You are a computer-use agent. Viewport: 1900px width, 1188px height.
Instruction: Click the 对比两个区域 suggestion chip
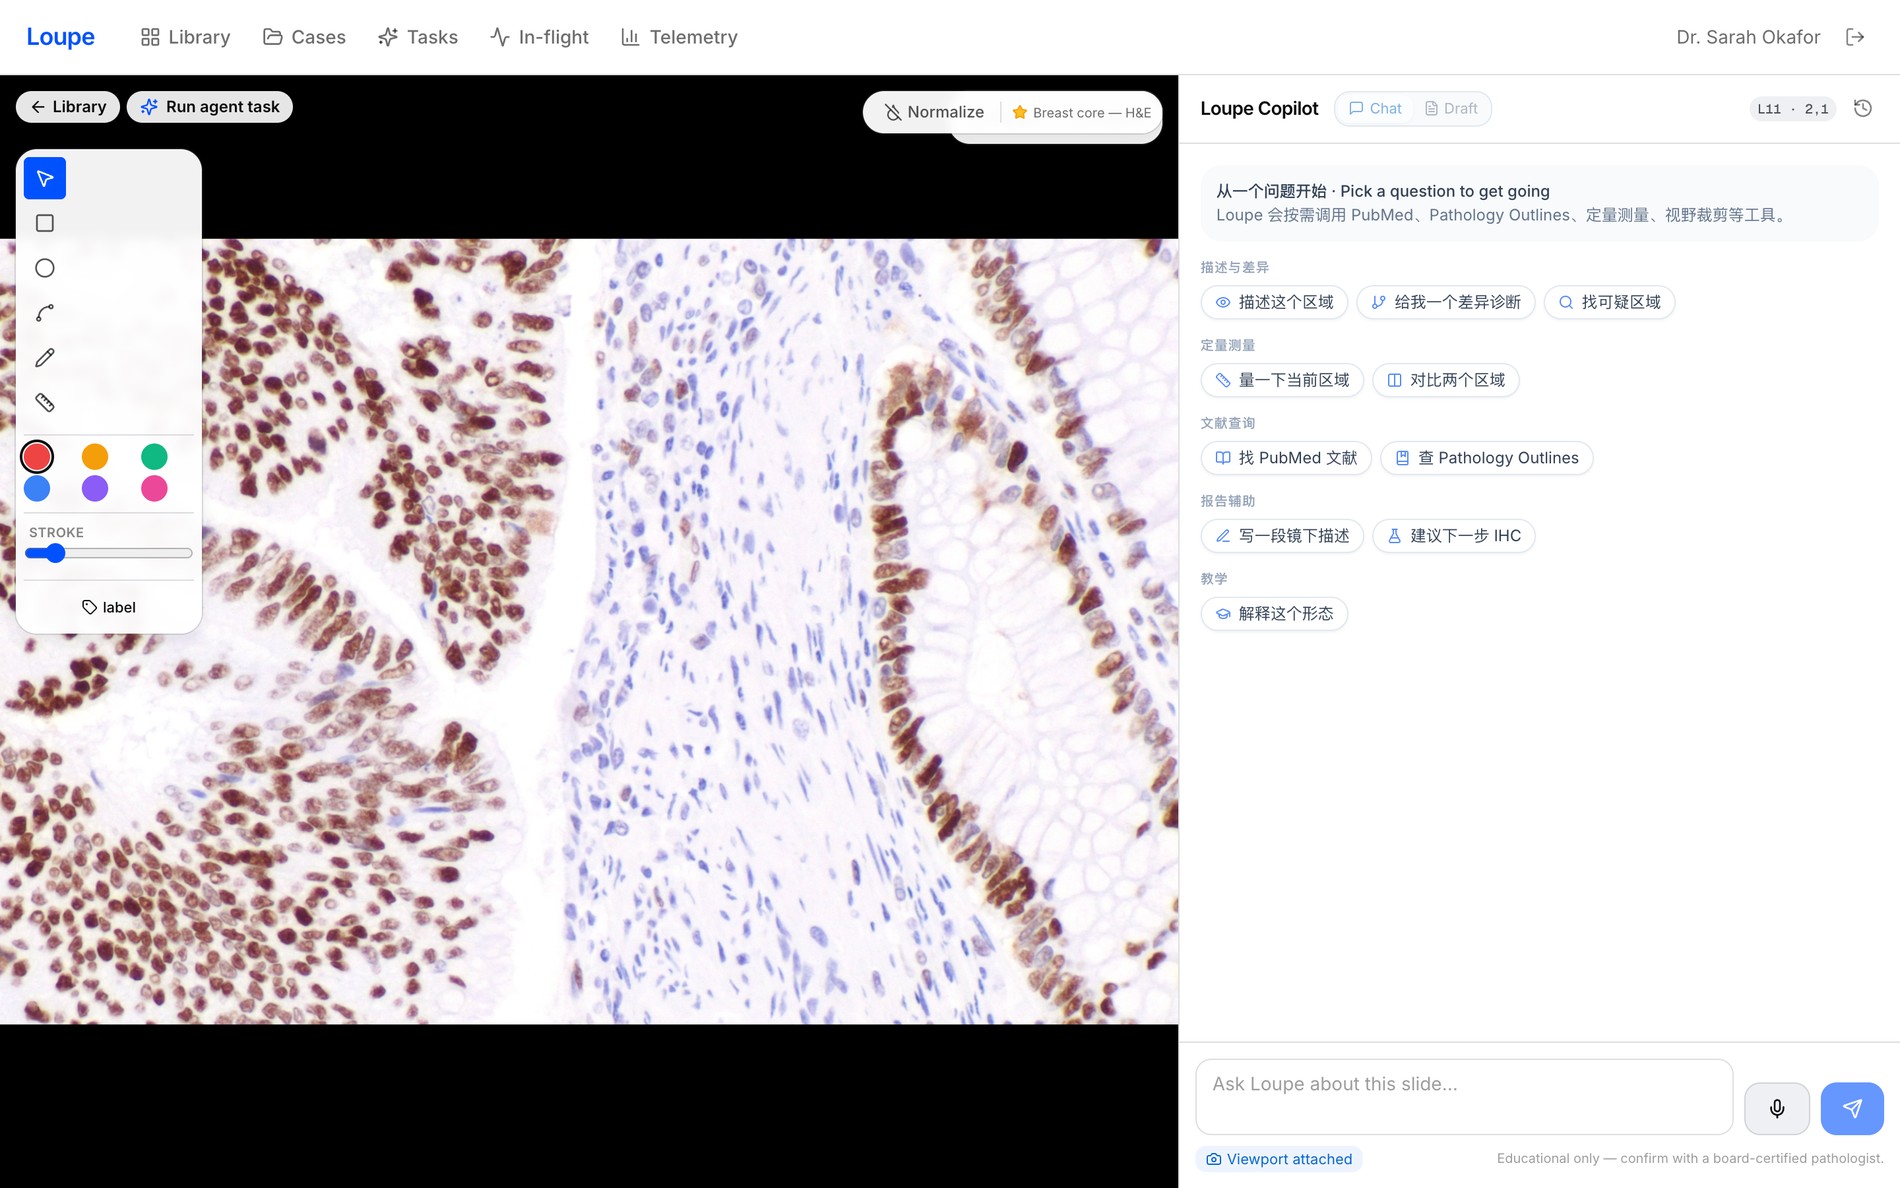point(1446,380)
